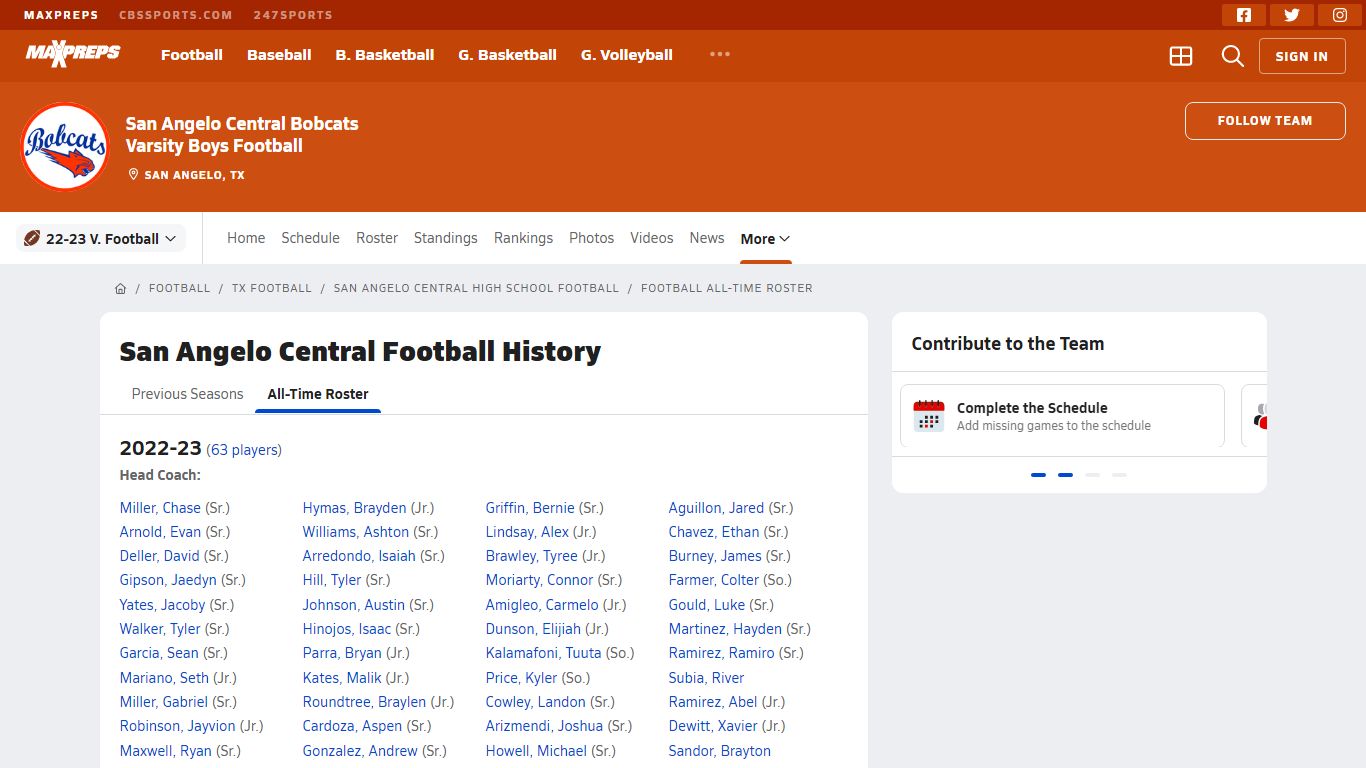Select the All-Time Roster tab
The width and height of the screenshot is (1366, 768).
pos(318,394)
